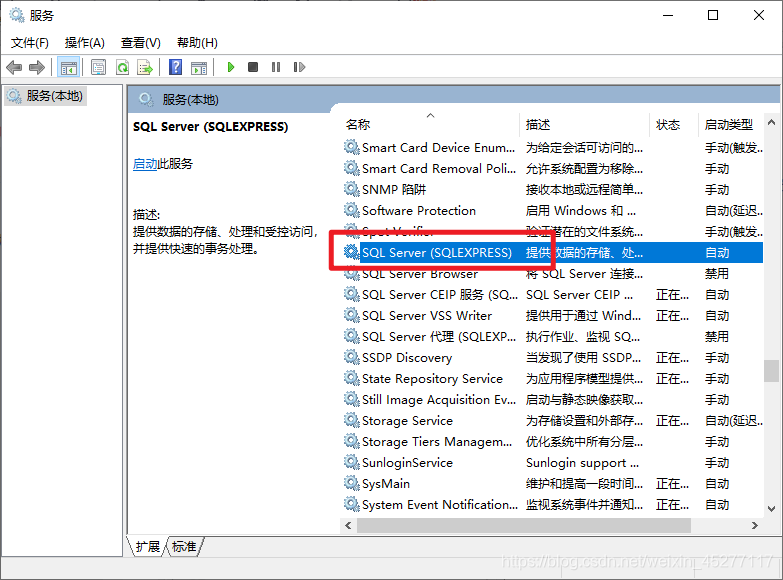Image resolution: width=783 pixels, height=580 pixels.
Task: Click the gear icon of SNMP 陷阱
Action: point(352,189)
